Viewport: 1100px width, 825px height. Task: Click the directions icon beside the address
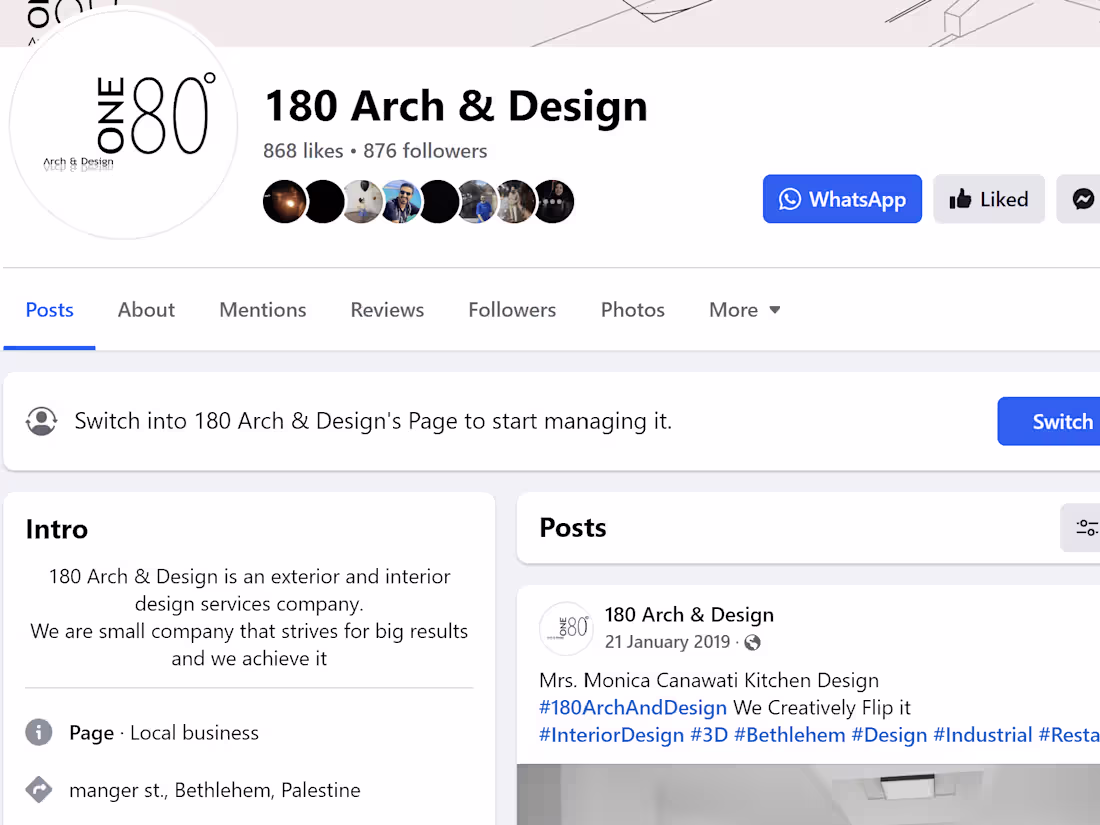click(x=39, y=790)
